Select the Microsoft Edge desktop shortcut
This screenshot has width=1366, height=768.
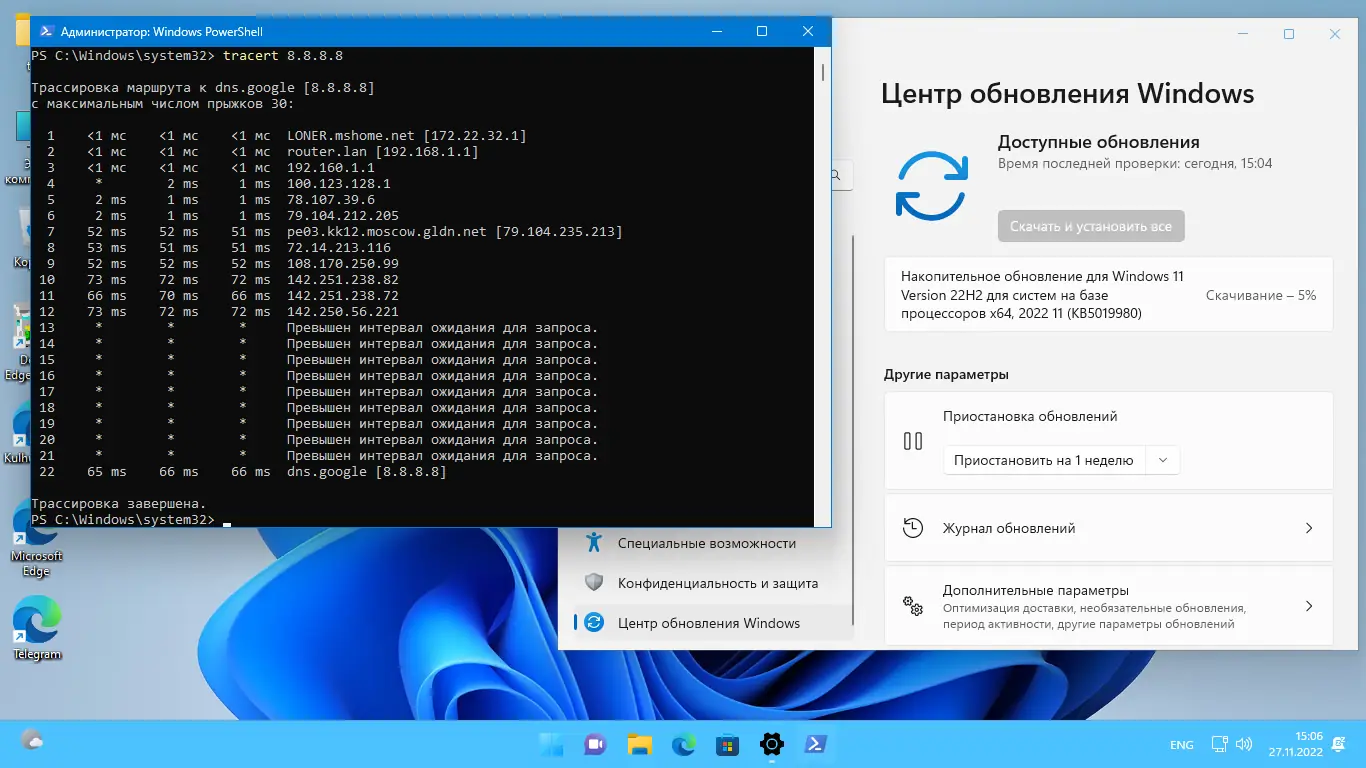(x=37, y=538)
